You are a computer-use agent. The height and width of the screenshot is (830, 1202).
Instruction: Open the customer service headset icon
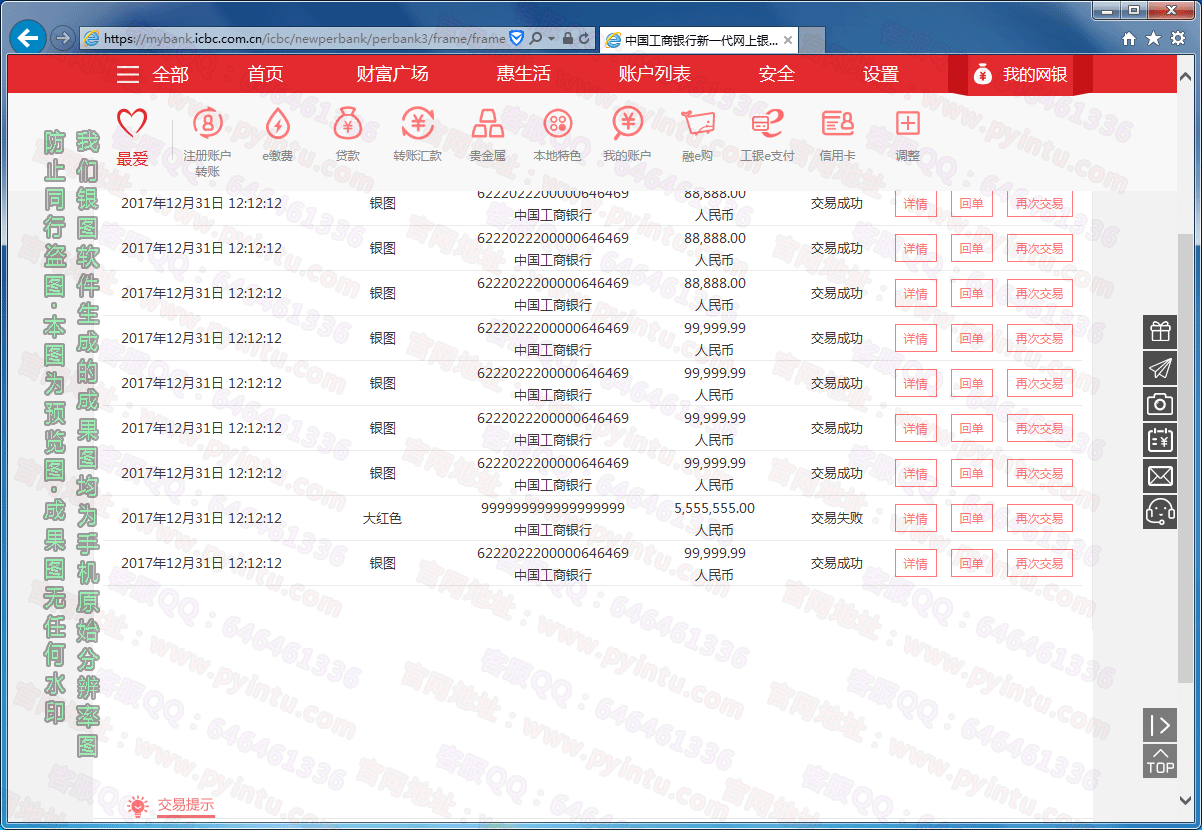click(x=1160, y=512)
